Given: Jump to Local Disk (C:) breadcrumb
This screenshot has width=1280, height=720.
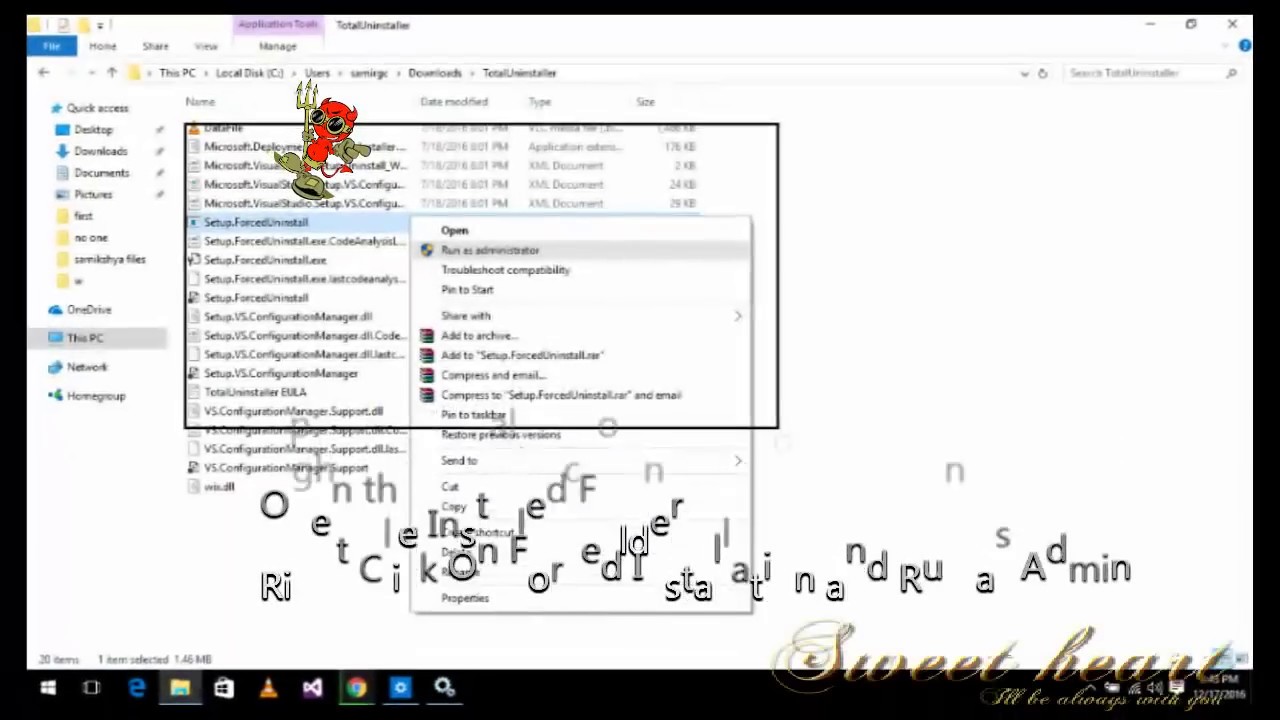Looking at the screenshot, I should [x=249, y=73].
